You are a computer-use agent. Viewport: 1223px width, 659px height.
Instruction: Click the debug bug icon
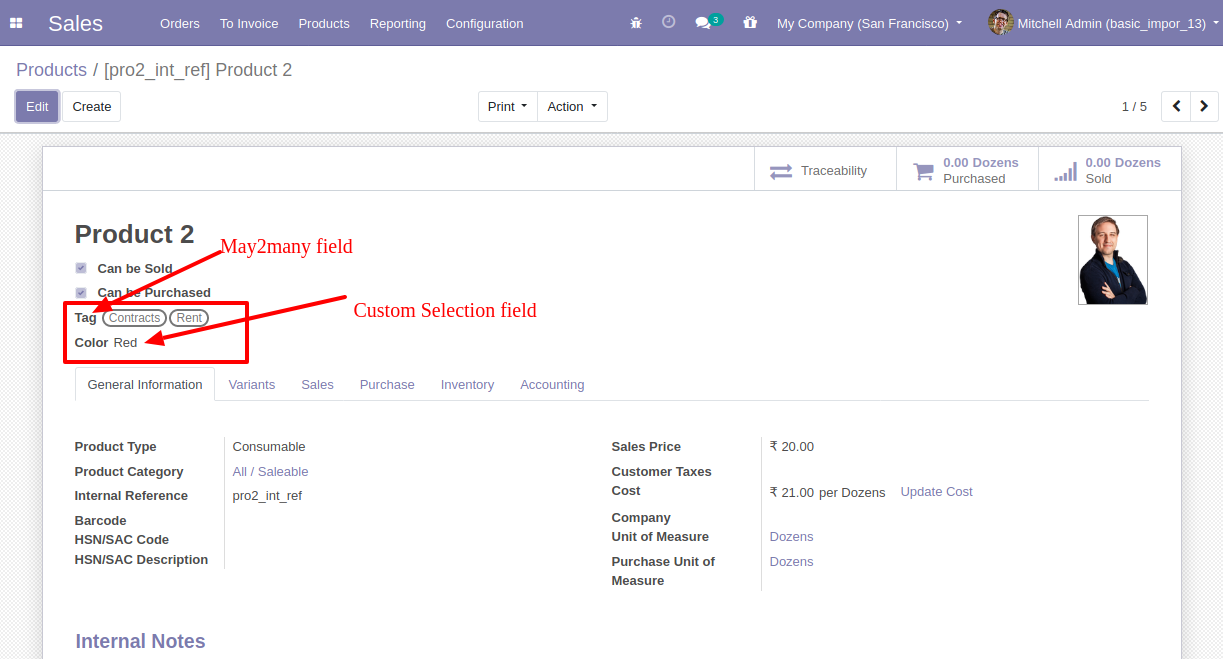pos(636,23)
